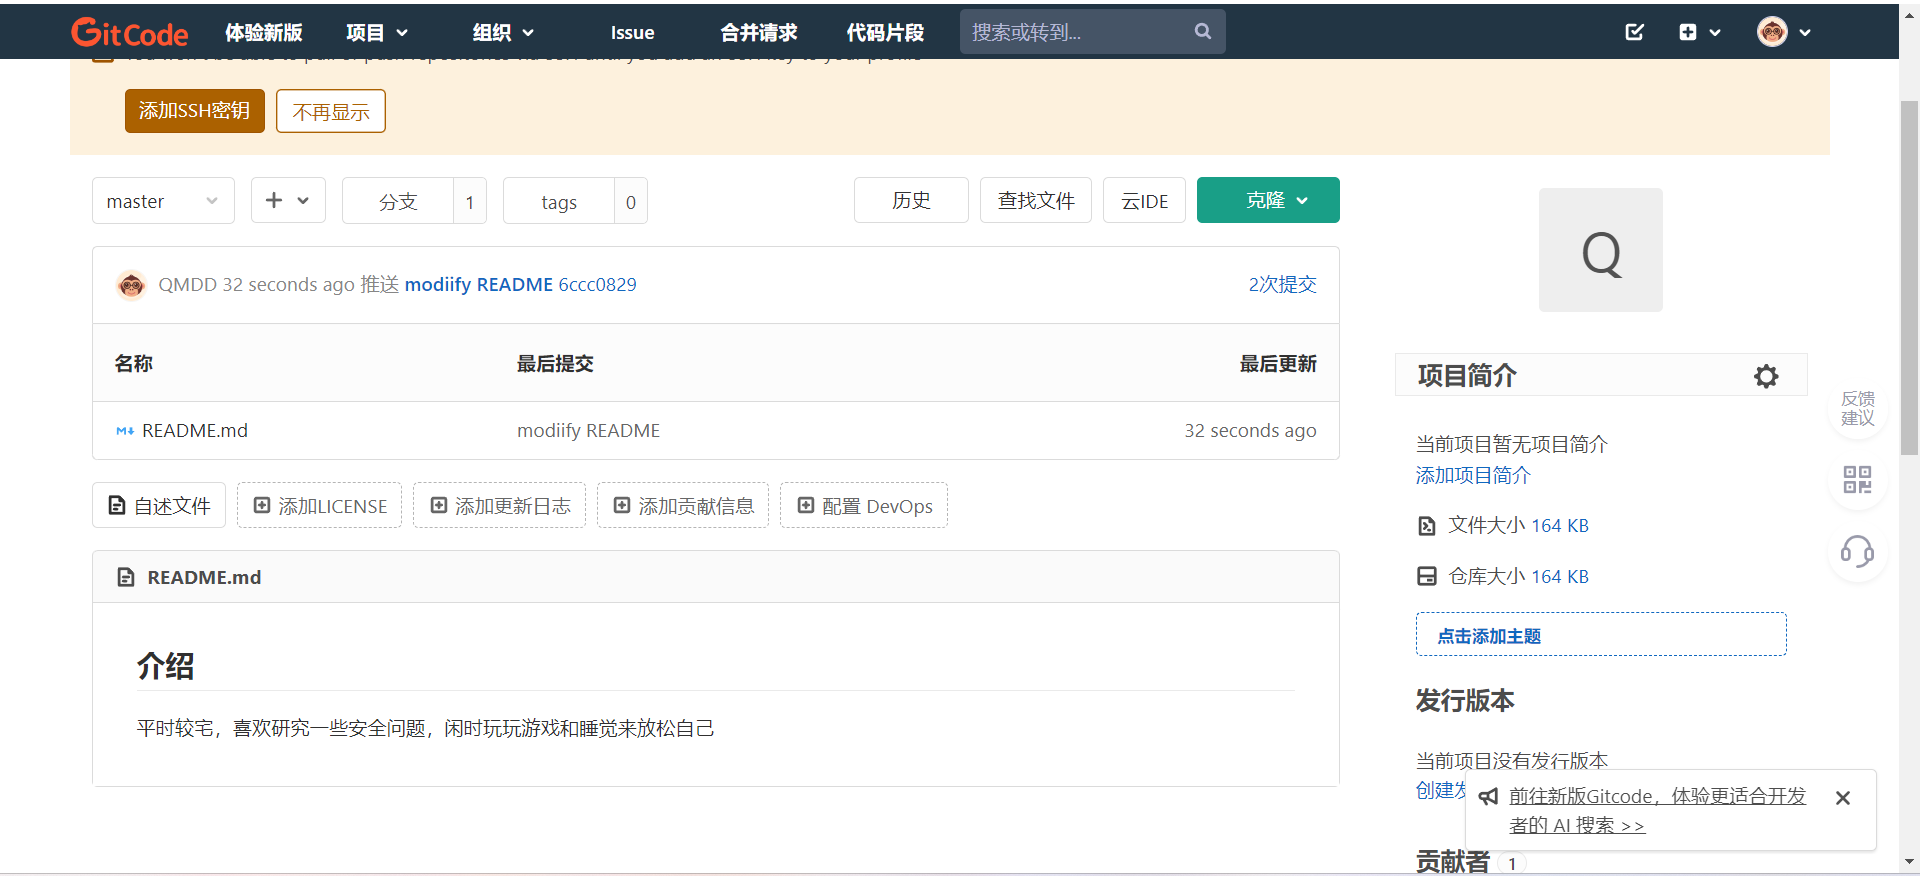Open 代码片段 in the navbar
Image resolution: width=1920 pixels, height=876 pixels.
885,32
